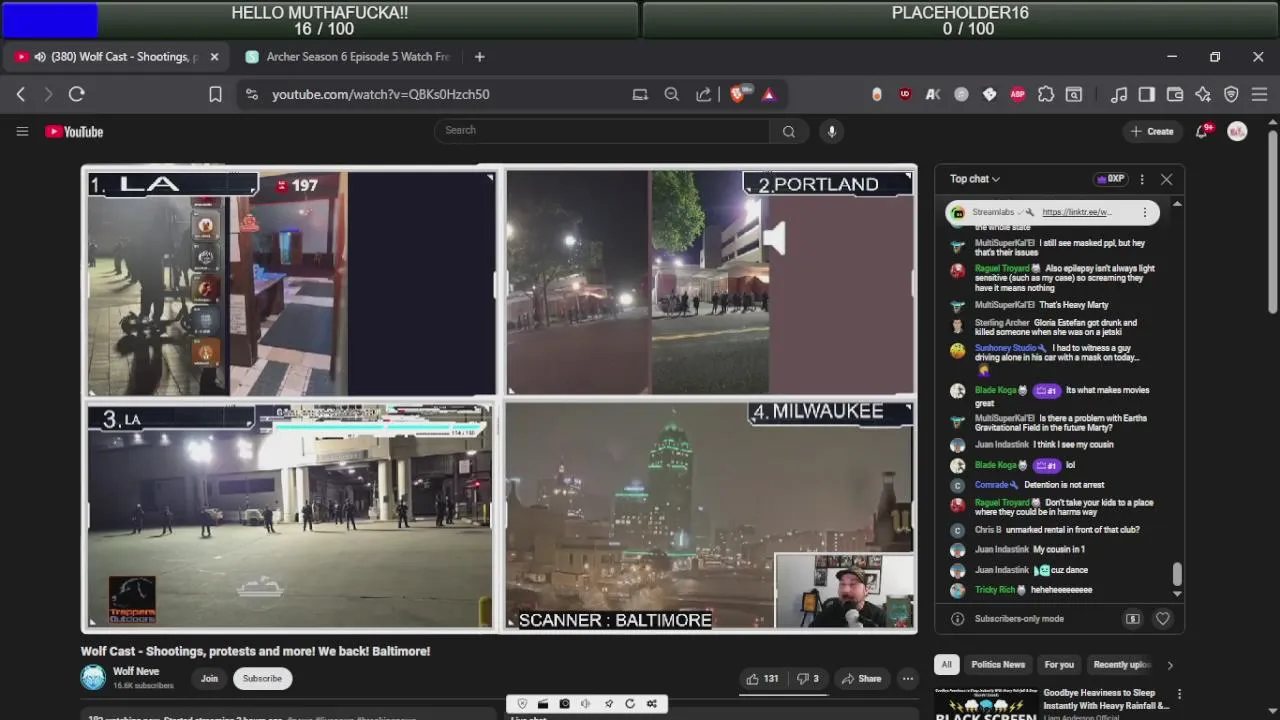Switch to Archer Season 6 Episode 5 tab
The image size is (1280, 720).
[348, 57]
